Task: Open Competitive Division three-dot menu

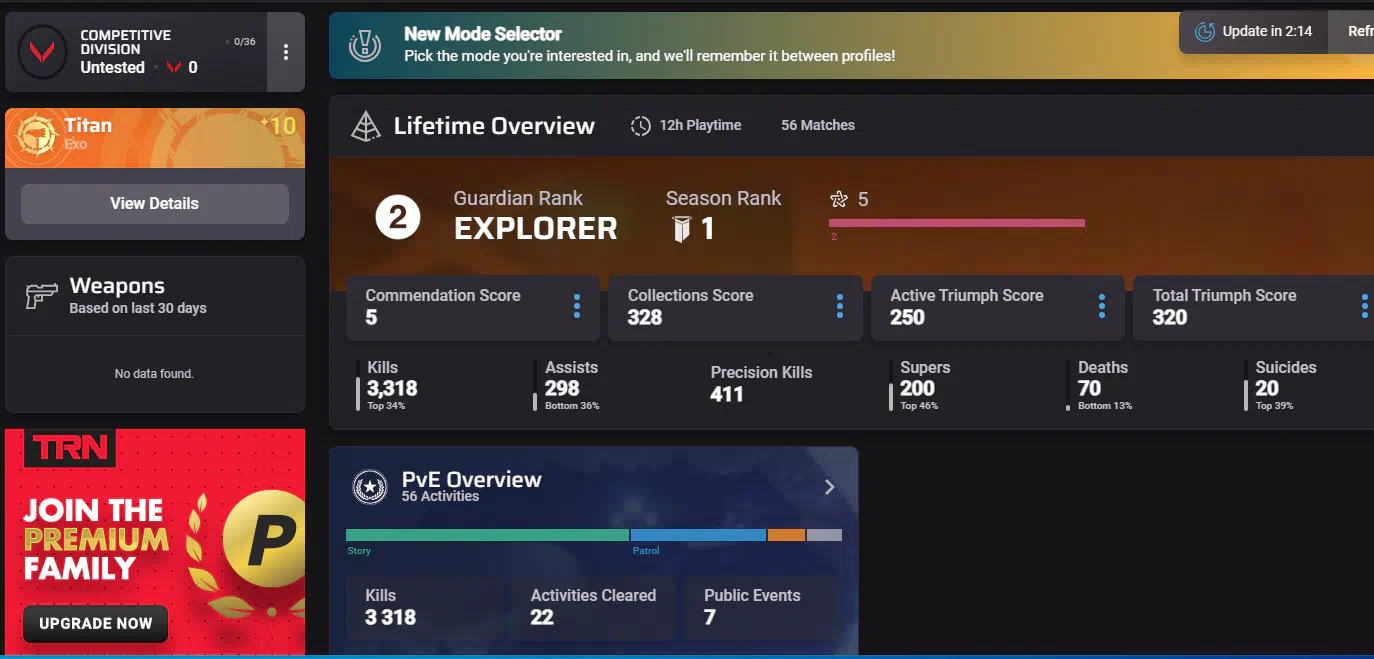Action: pyautogui.click(x=286, y=52)
